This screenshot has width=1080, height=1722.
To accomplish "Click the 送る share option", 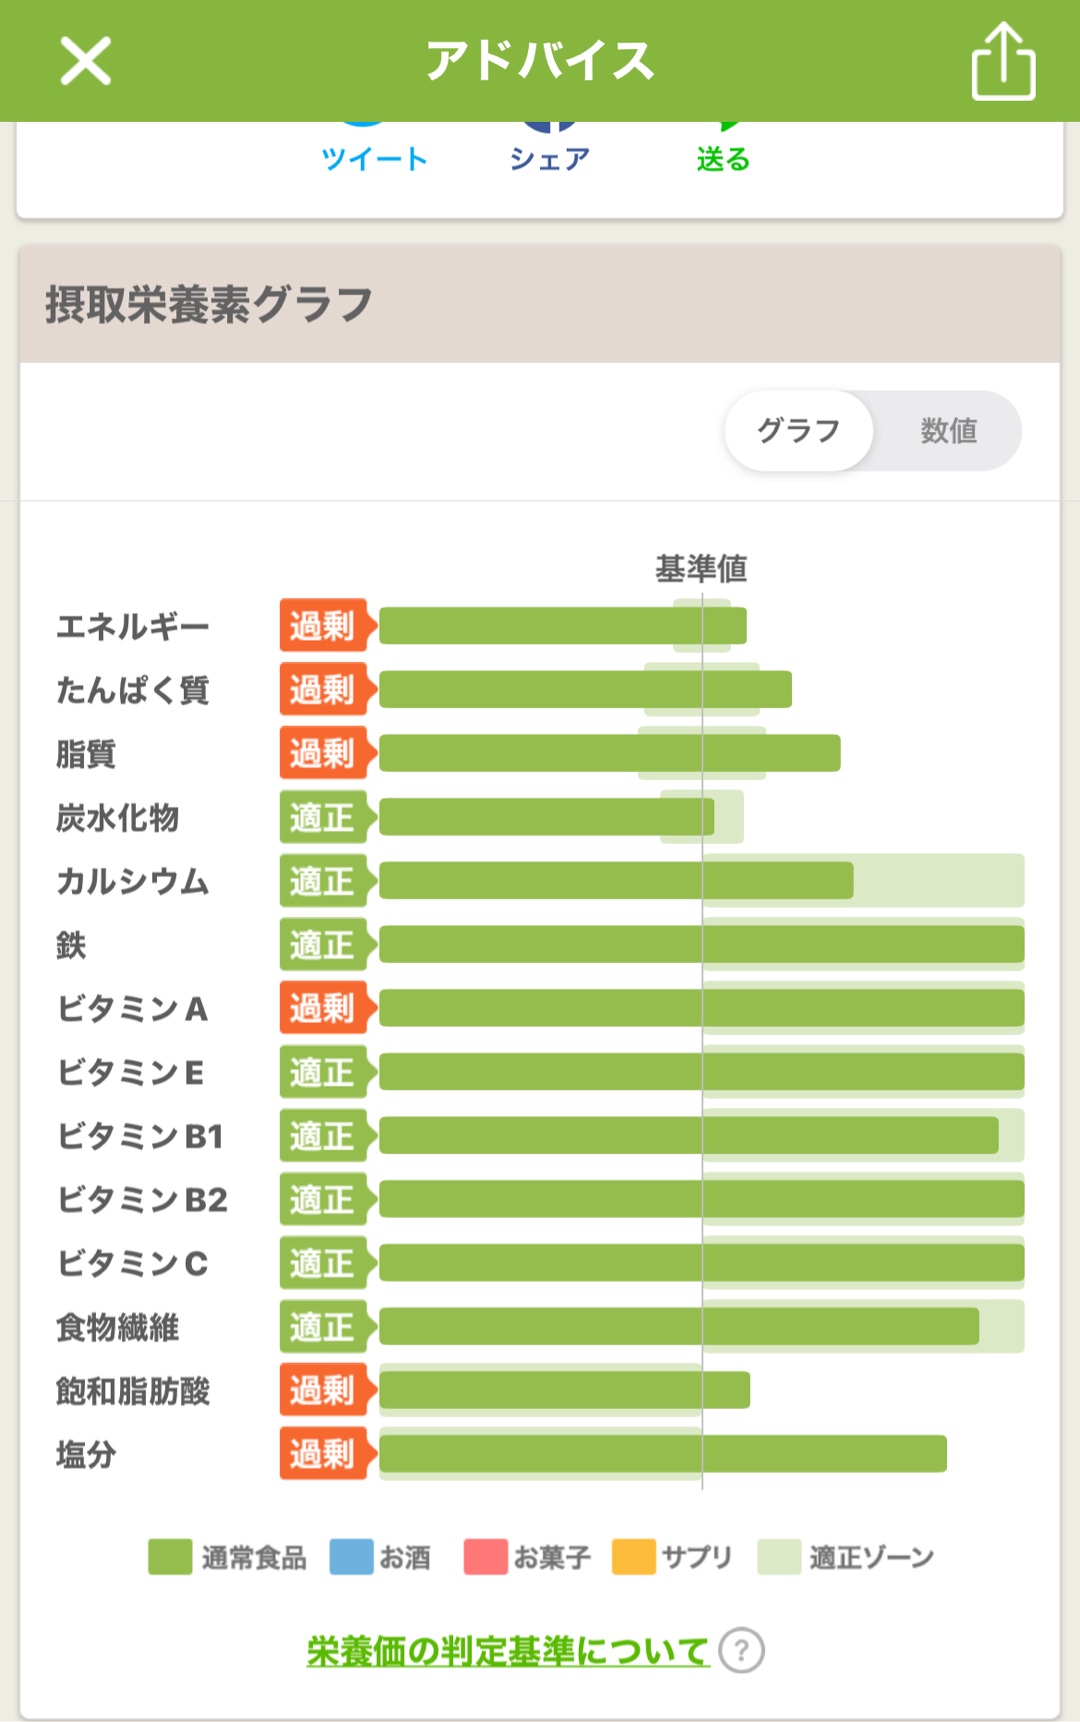I will point(723,157).
